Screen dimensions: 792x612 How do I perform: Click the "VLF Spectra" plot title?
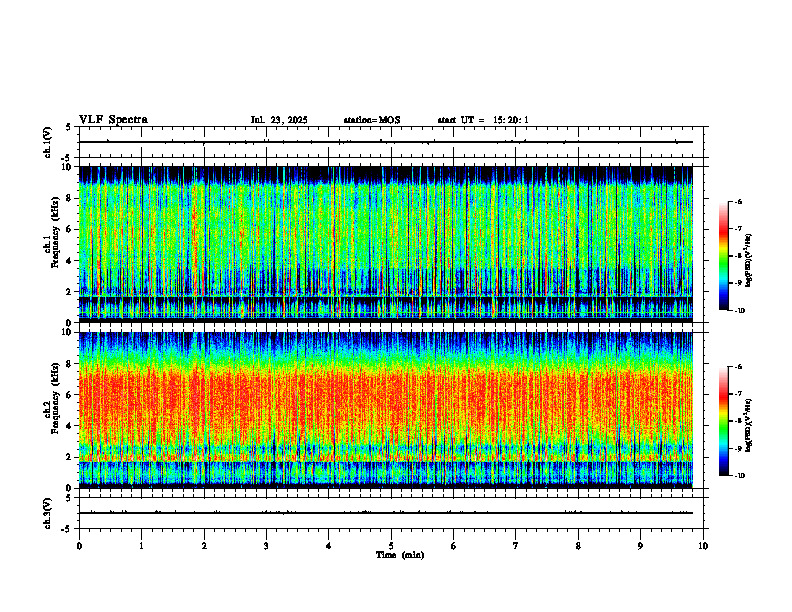pyautogui.click(x=113, y=120)
